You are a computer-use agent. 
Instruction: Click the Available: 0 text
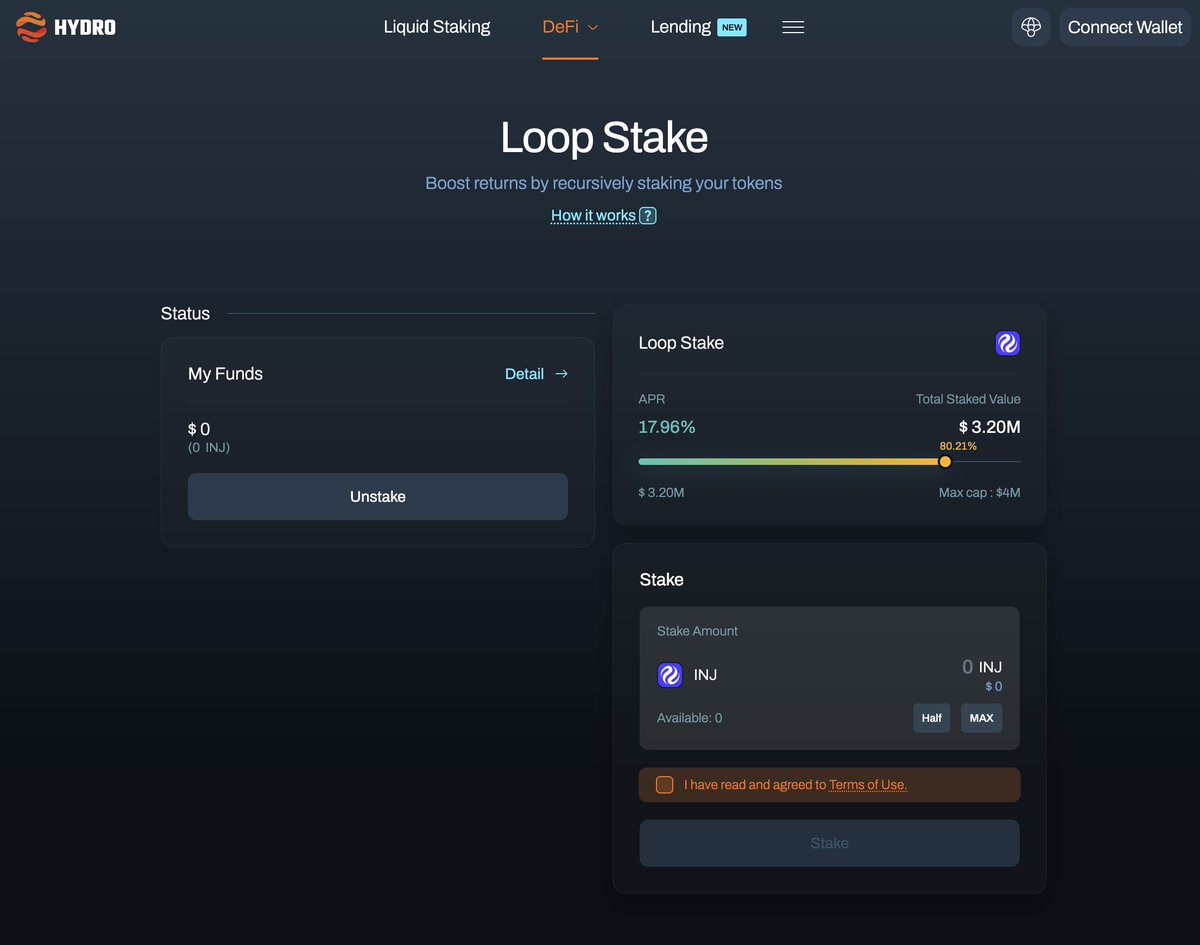point(689,718)
